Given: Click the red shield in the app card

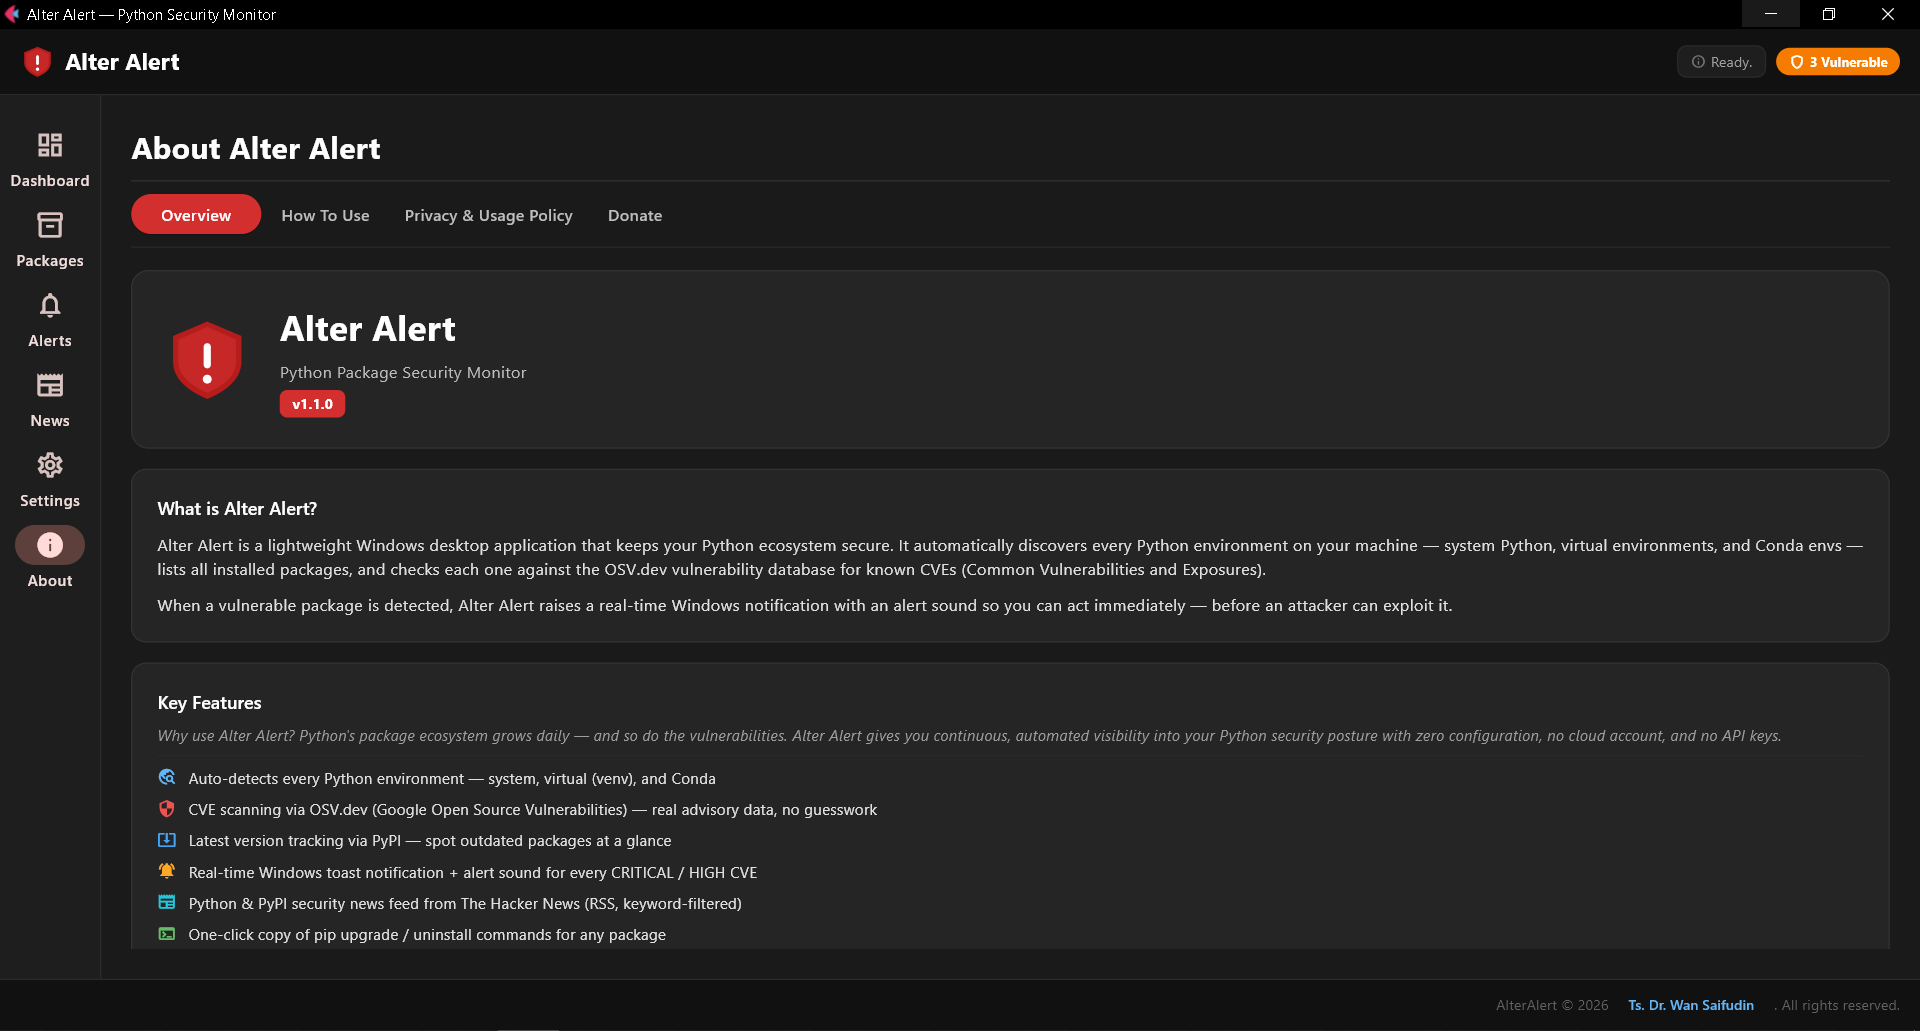Looking at the screenshot, I should click(x=207, y=359).
